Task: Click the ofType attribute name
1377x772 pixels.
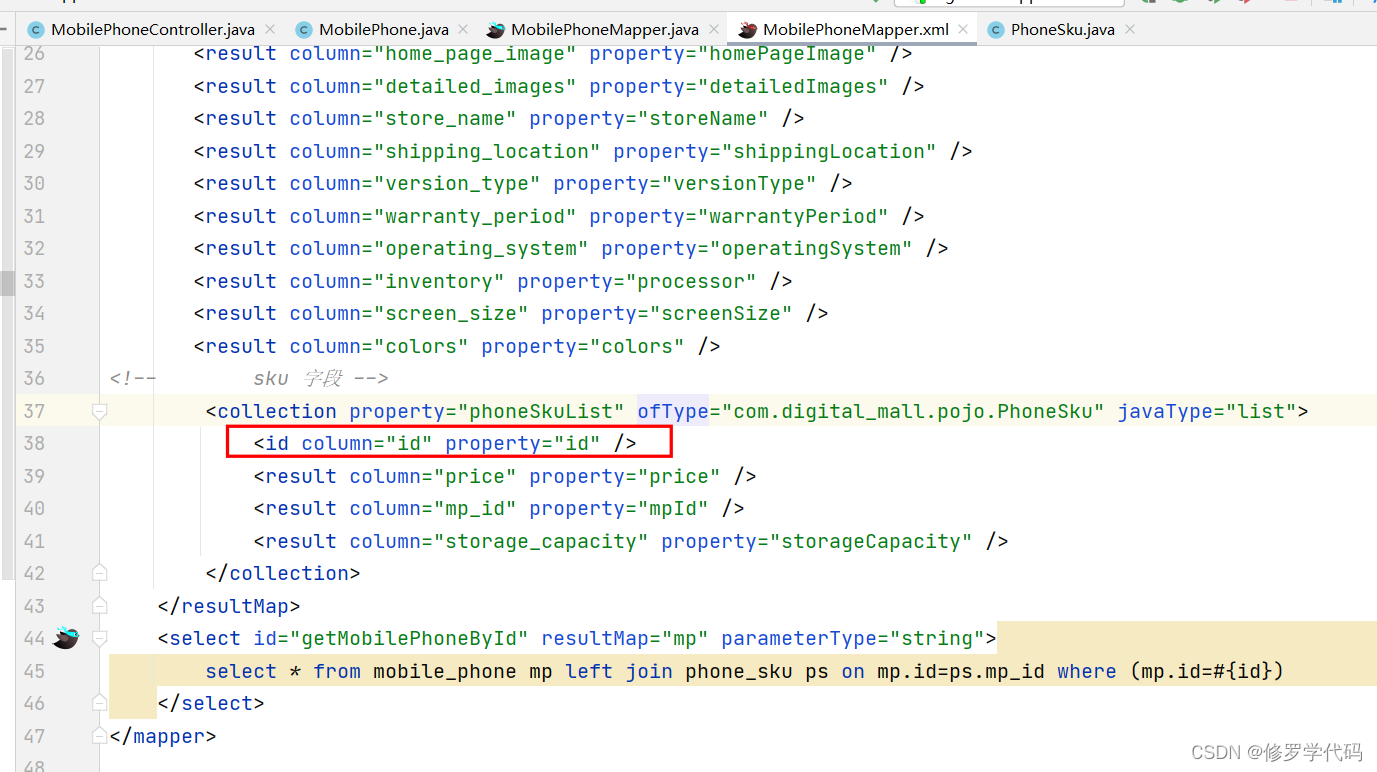Action: (x=673, y=411)
